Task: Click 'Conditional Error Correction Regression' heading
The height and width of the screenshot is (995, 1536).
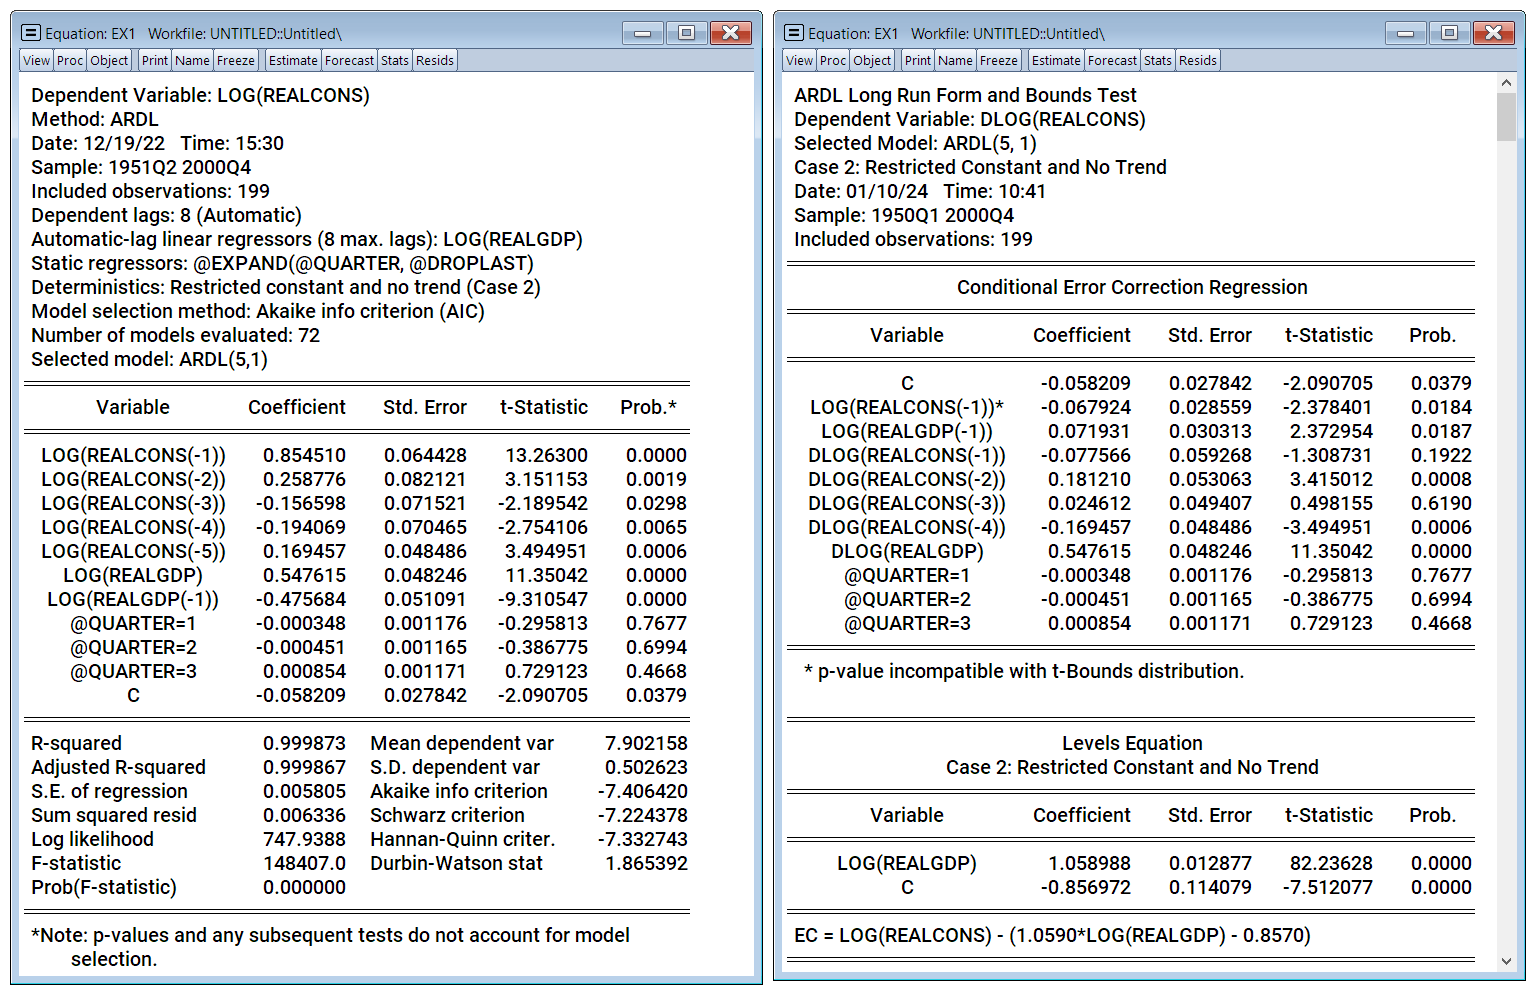Action: pos(1132,287)
